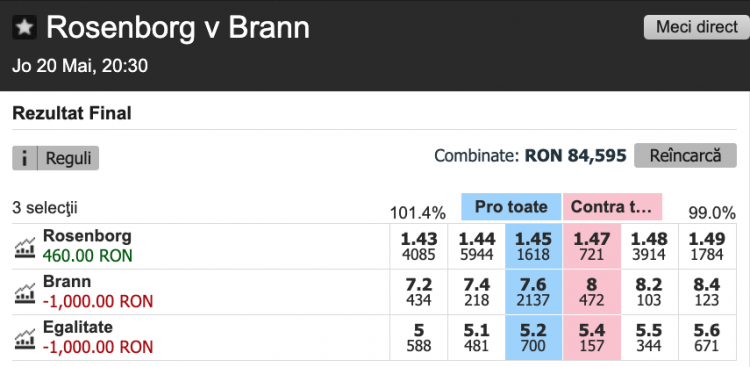Pick Rosenborg back price 1.43
The height and width of the screenshot is (367, 750).
(x=419, y=246)
